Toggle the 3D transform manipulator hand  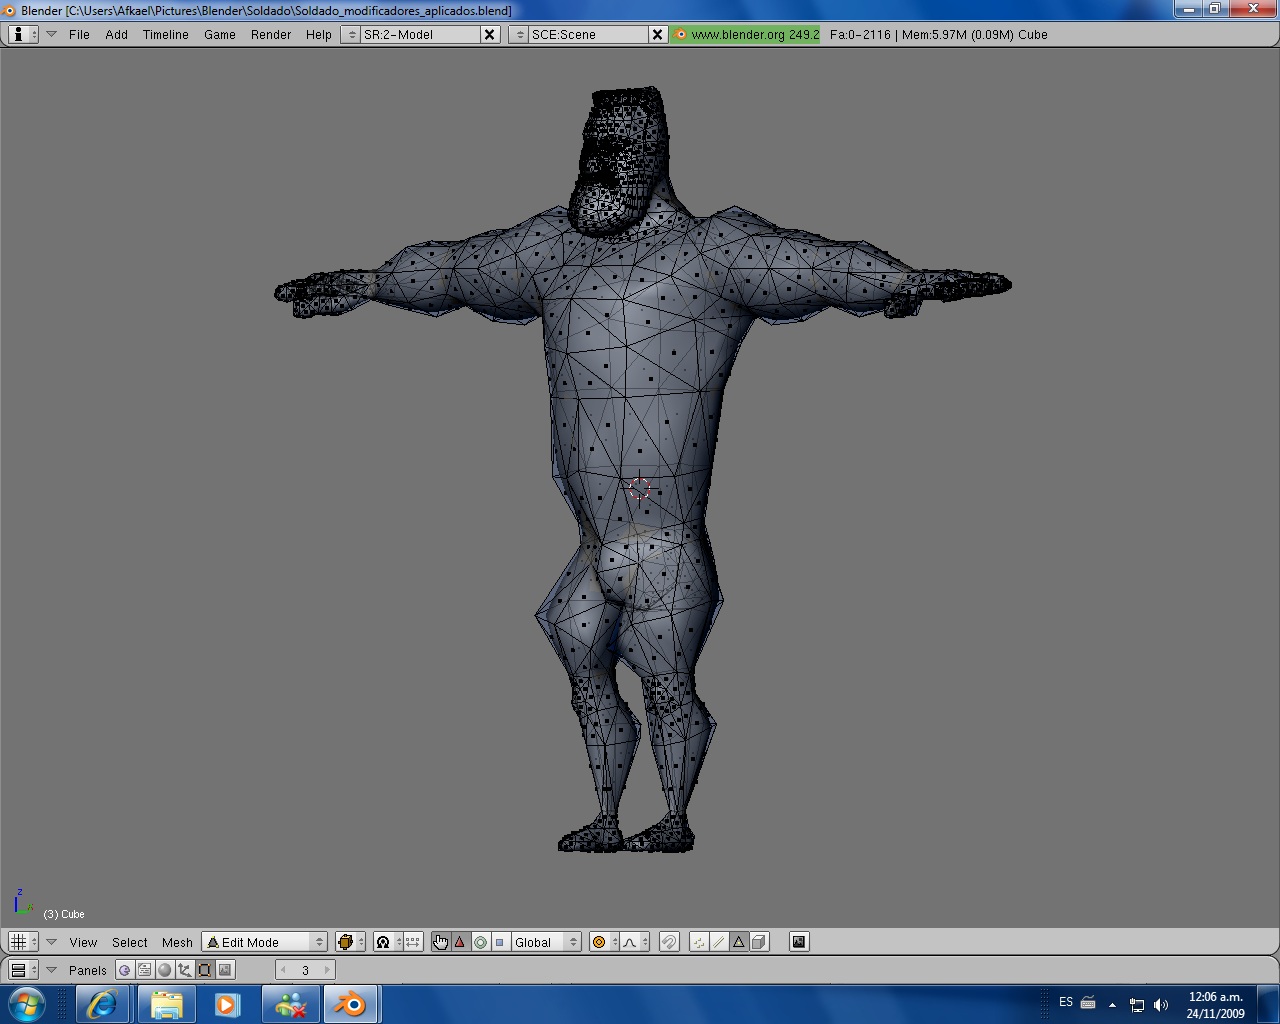tap(440, 942)
